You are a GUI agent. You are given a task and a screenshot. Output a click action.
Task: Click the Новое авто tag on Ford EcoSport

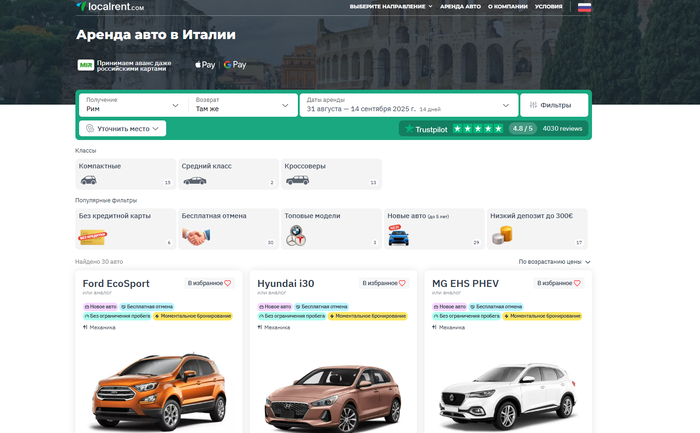[x=100, y=307]
